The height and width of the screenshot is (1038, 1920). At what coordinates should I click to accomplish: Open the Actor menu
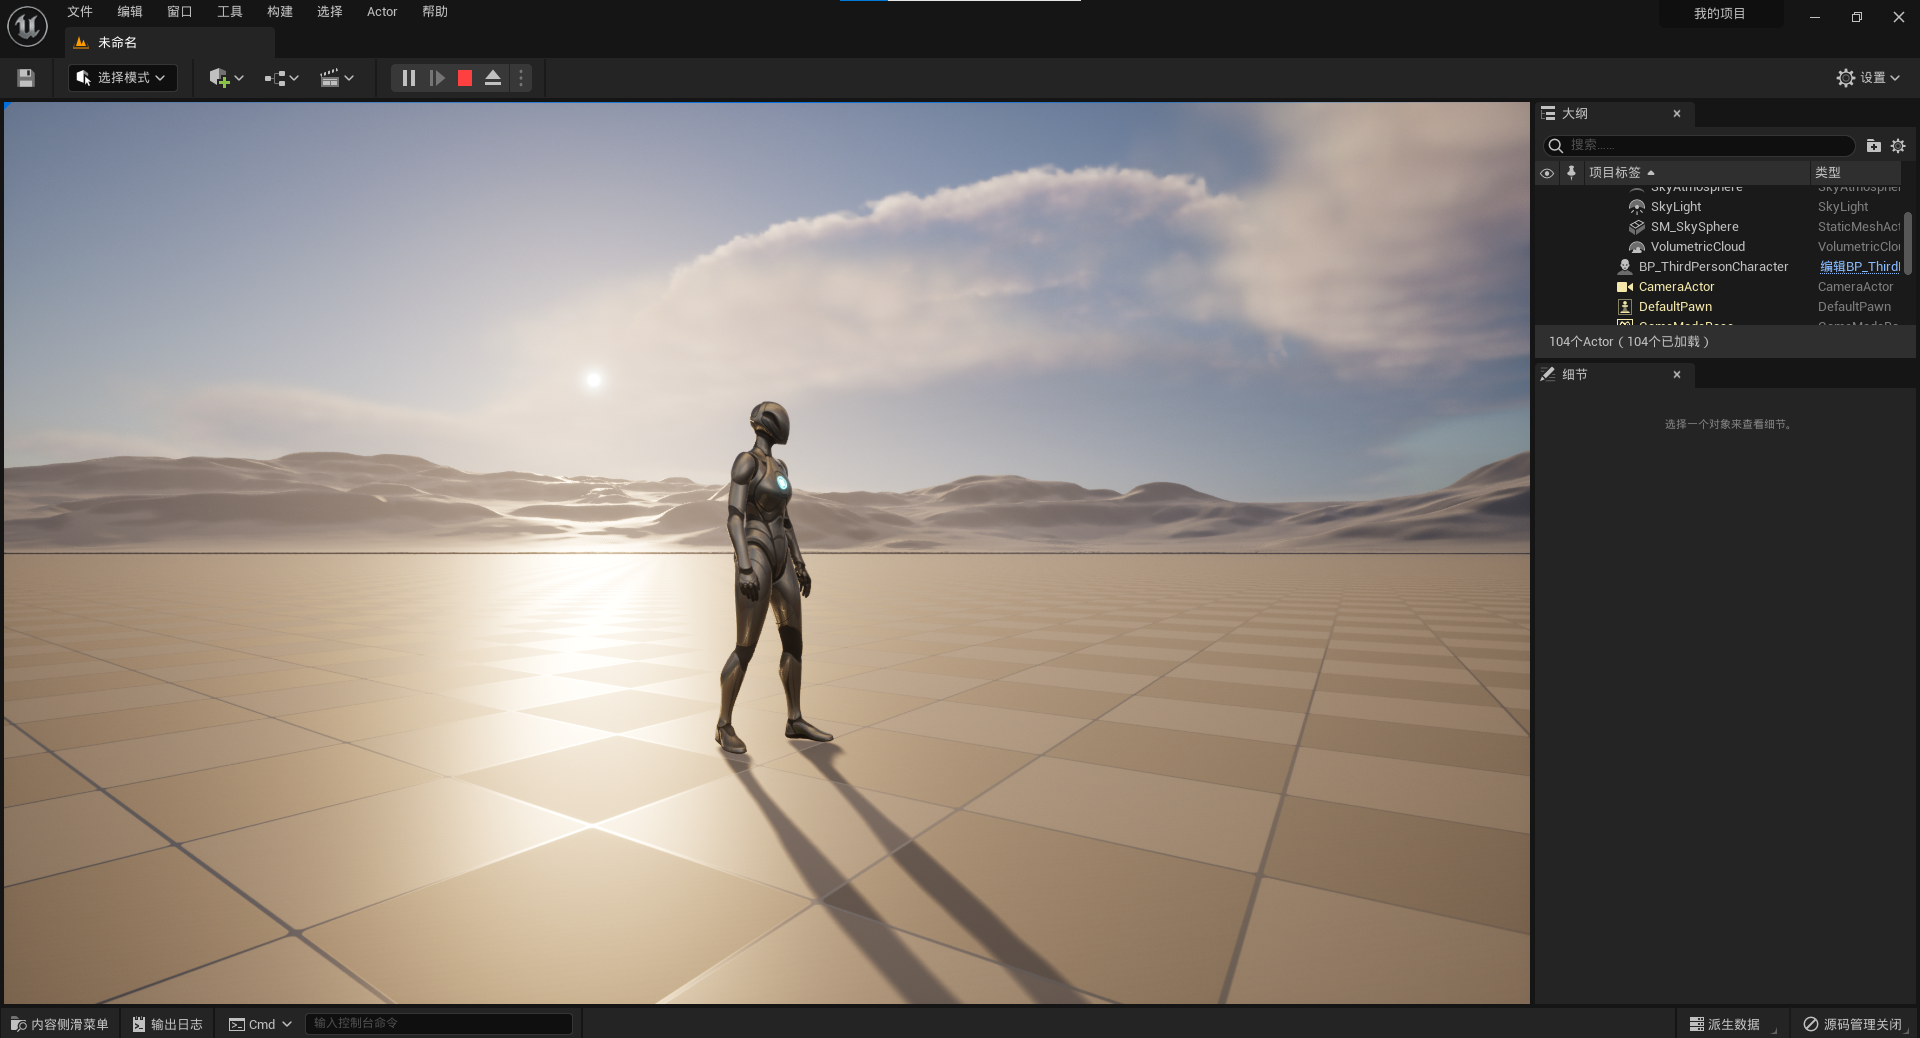pos(382,12)
